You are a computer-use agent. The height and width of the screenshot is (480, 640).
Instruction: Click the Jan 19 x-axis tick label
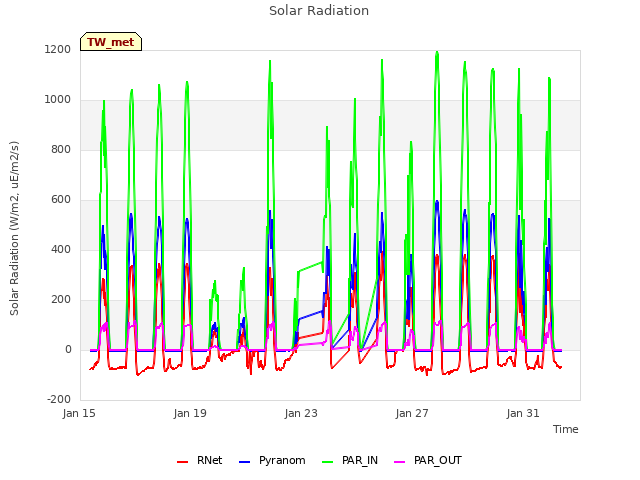coord(190,413)
